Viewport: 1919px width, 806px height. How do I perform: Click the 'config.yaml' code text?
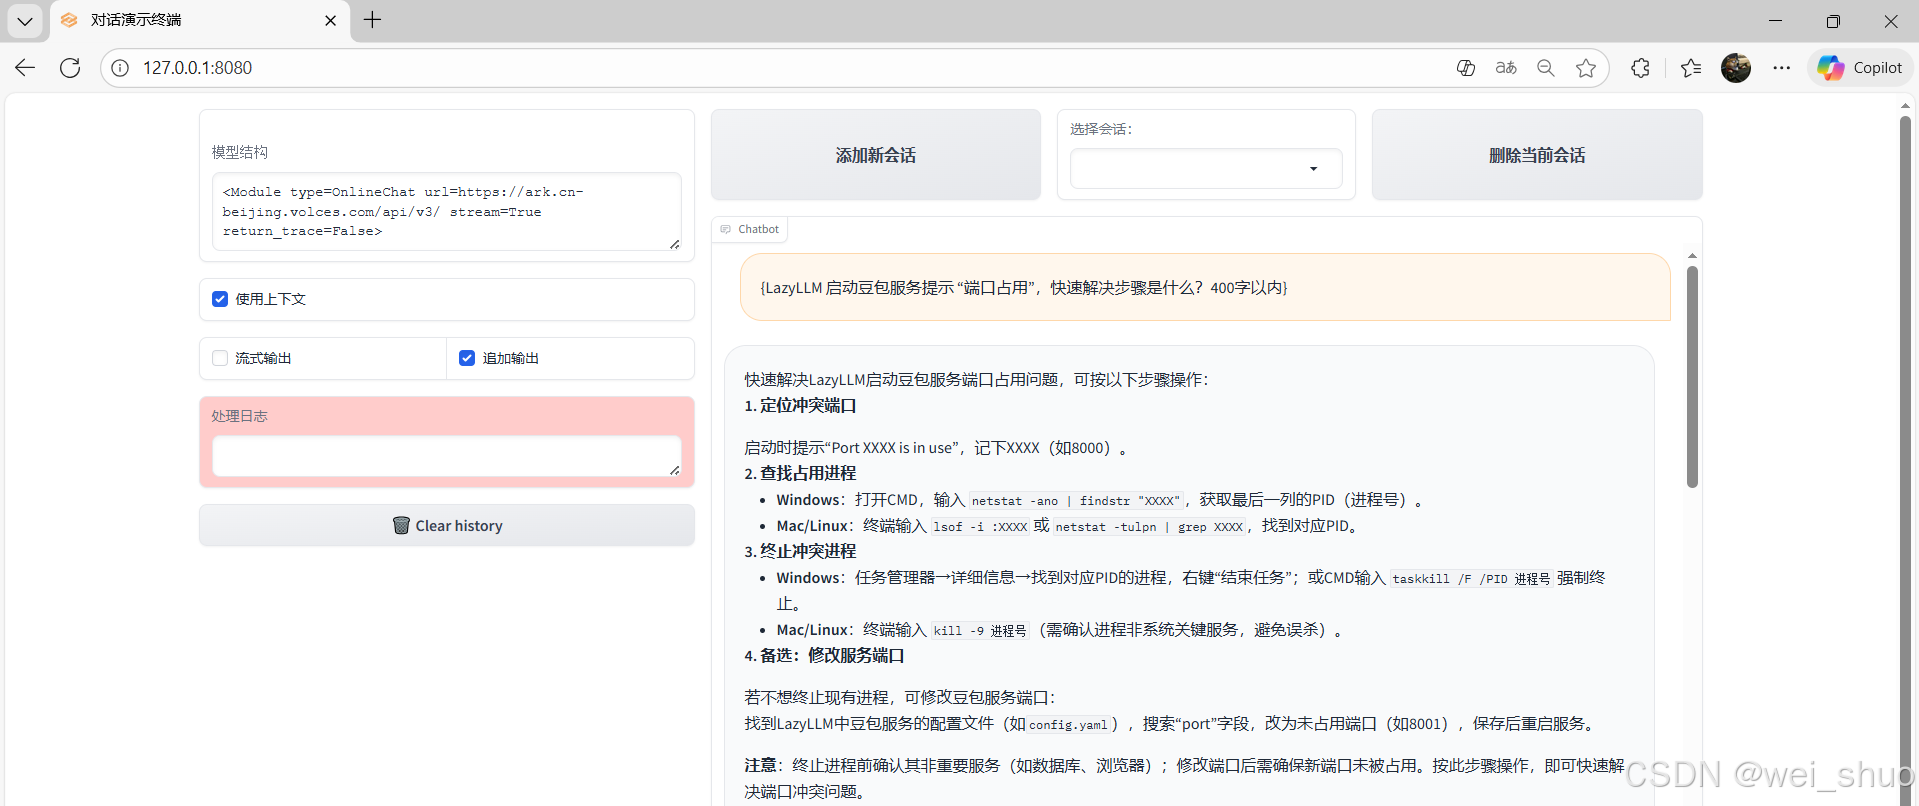1068,724
